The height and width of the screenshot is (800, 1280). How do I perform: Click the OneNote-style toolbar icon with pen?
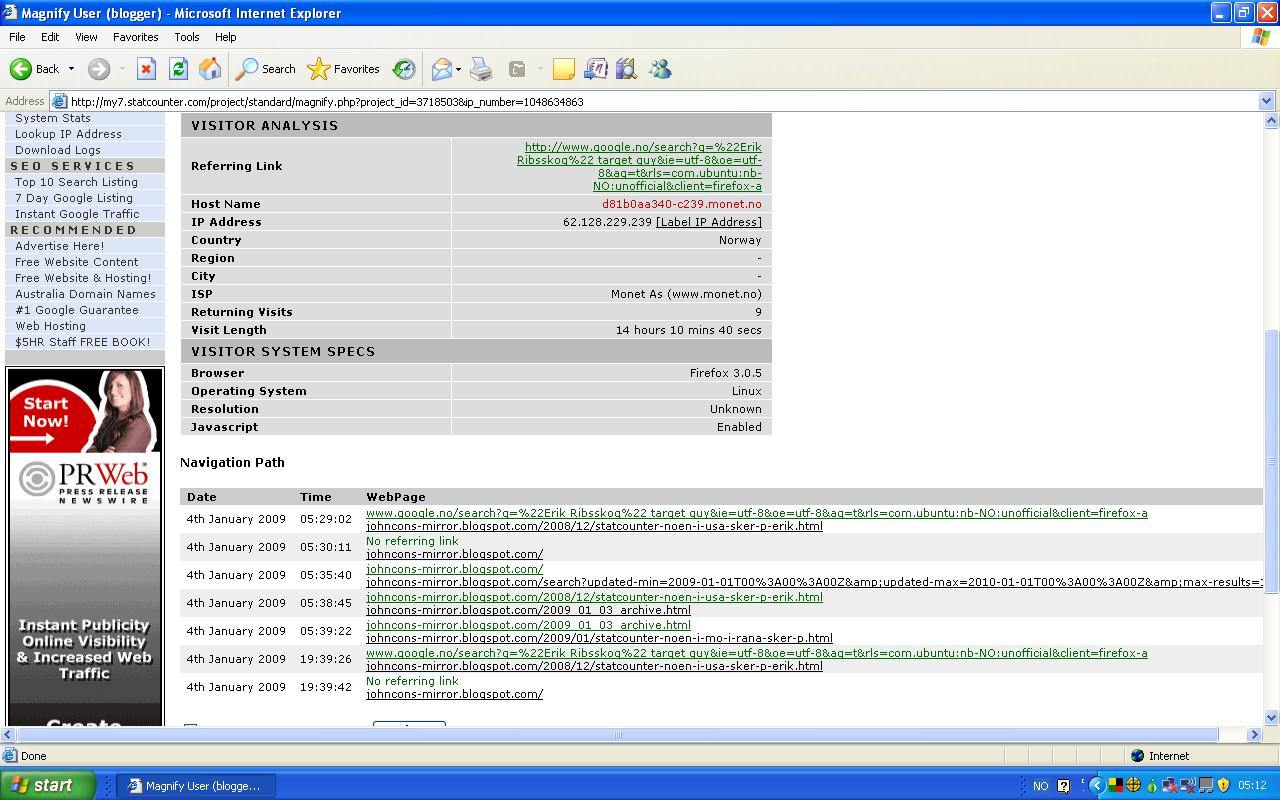coord(596,69)
